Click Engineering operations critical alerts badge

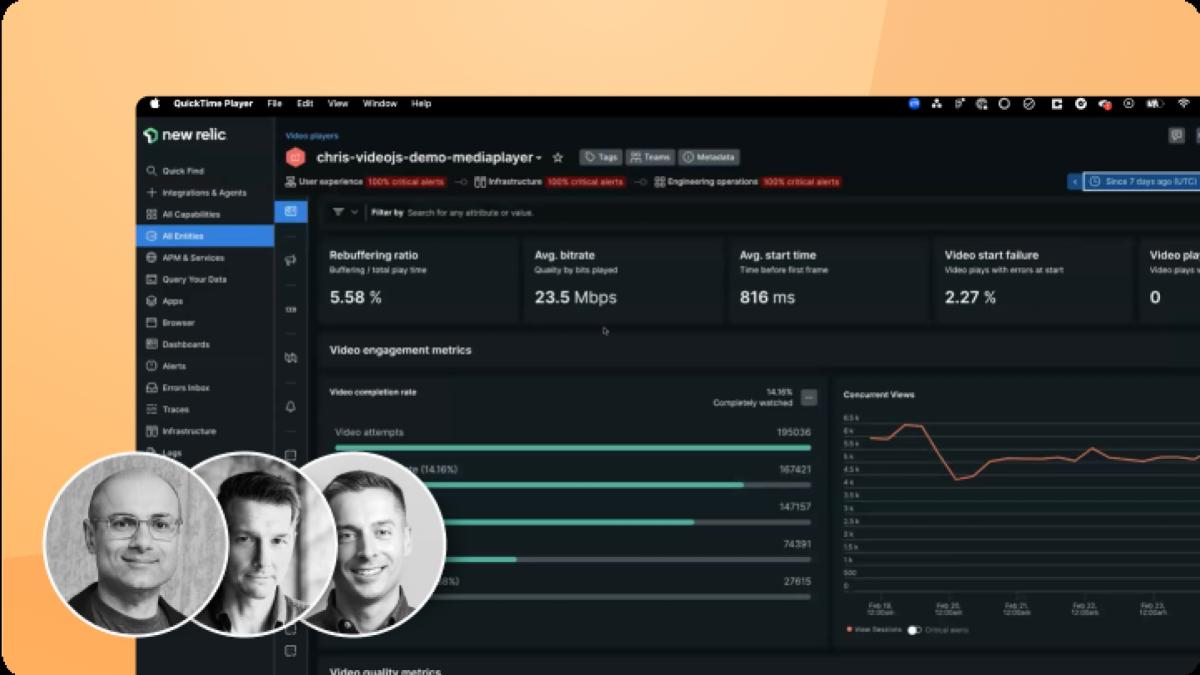pos(801,182)
